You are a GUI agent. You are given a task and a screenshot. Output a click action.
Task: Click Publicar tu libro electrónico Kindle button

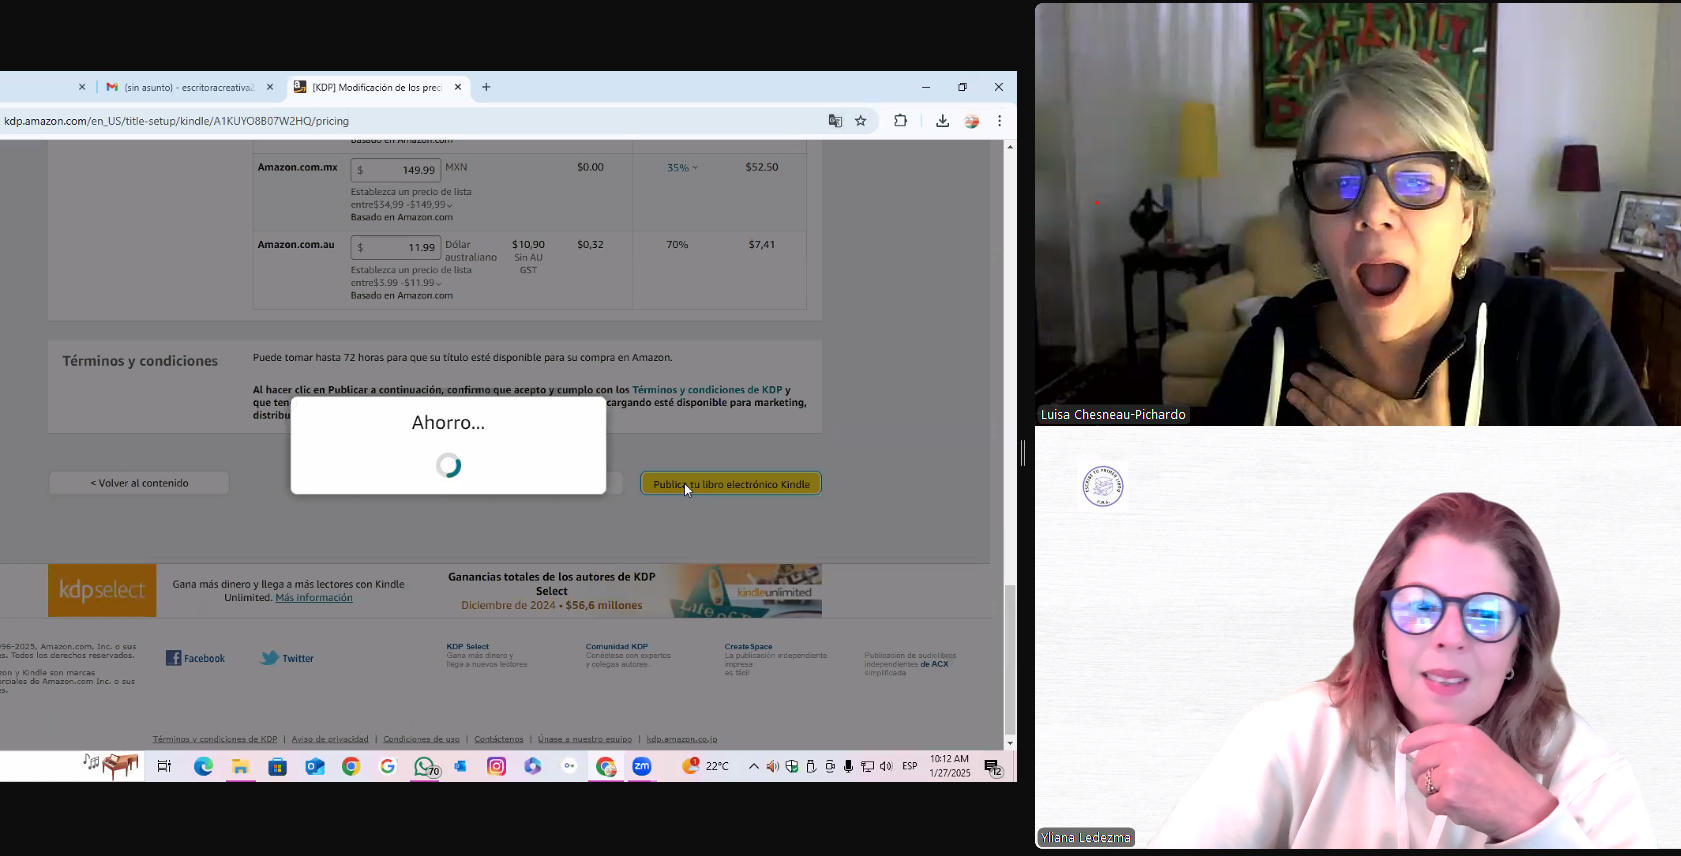[x=731, y=484]
